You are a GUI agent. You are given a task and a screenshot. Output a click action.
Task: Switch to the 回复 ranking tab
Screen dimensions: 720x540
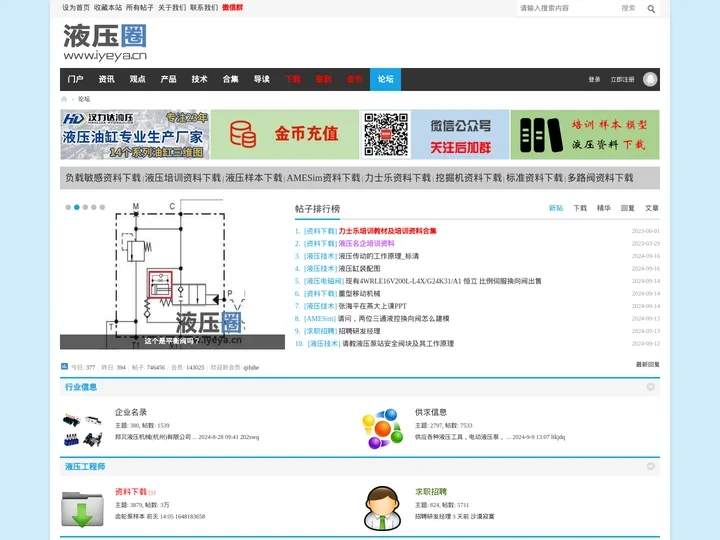628,208
